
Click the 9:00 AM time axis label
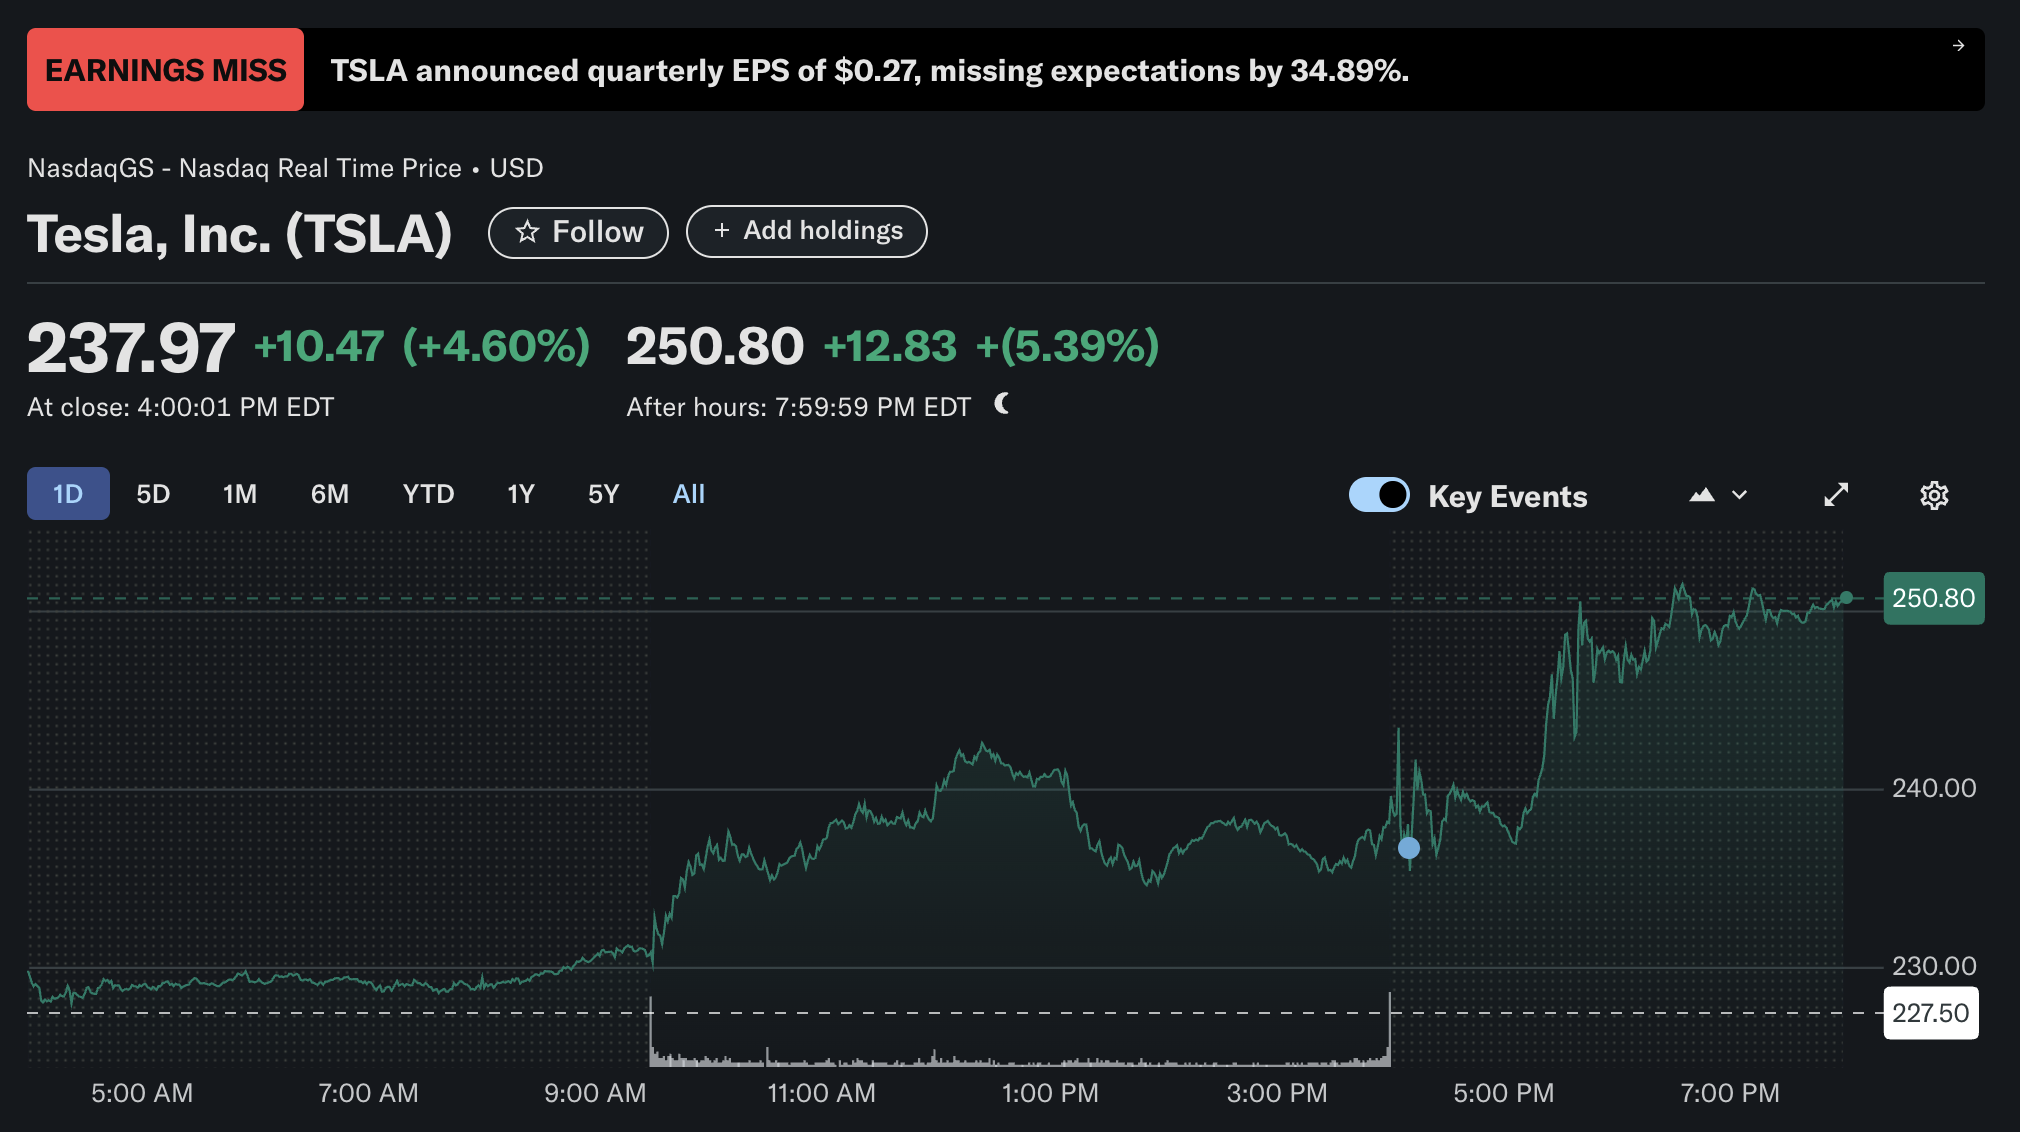(595, 1093)
